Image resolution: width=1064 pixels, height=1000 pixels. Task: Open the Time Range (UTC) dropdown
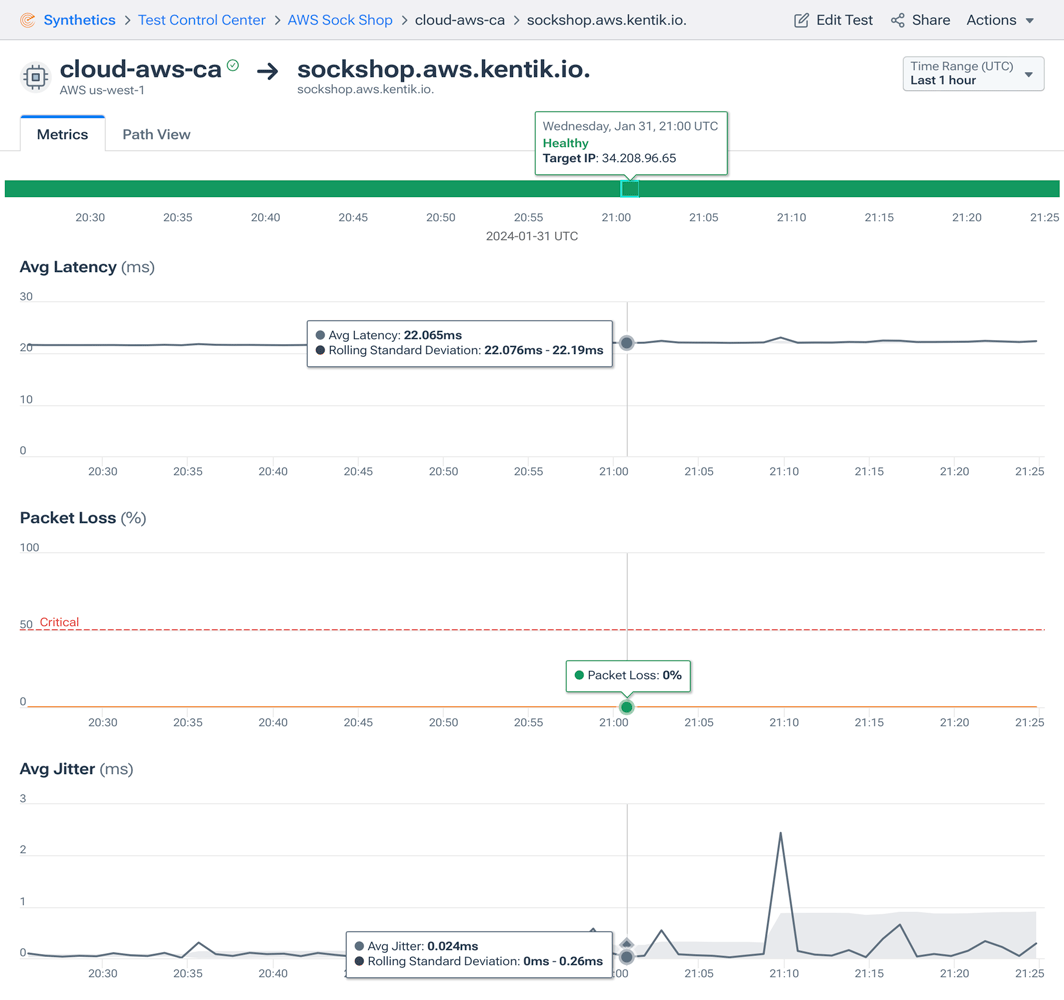[972, 73]
